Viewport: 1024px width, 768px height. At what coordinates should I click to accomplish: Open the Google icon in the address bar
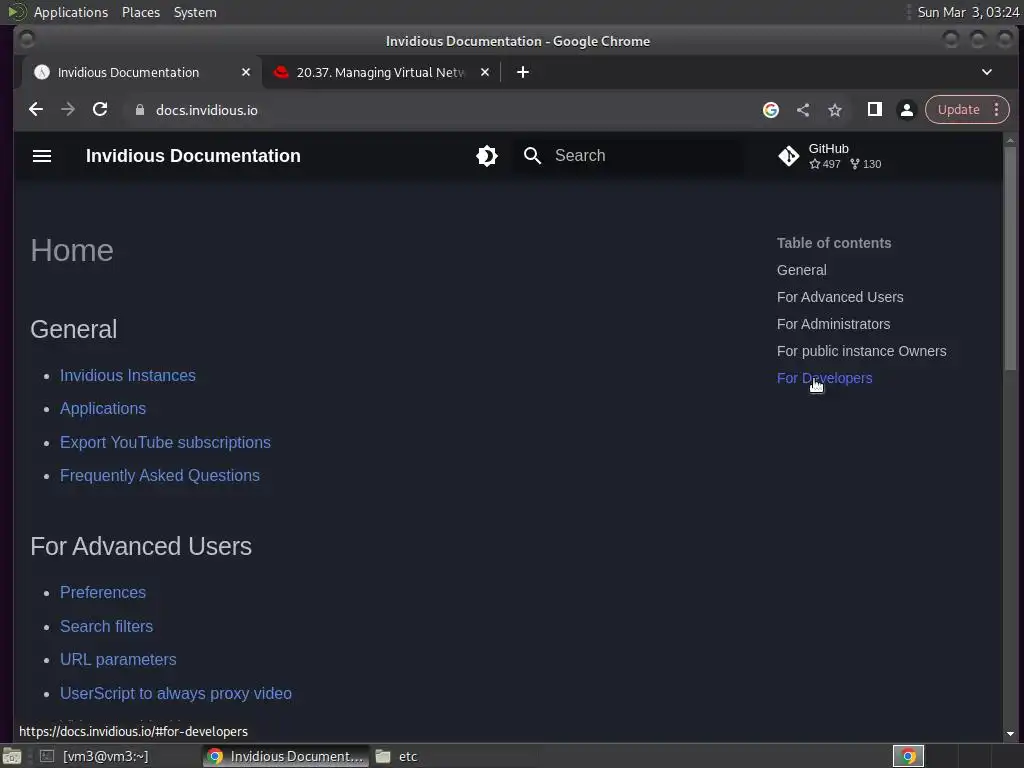point(771,110)
